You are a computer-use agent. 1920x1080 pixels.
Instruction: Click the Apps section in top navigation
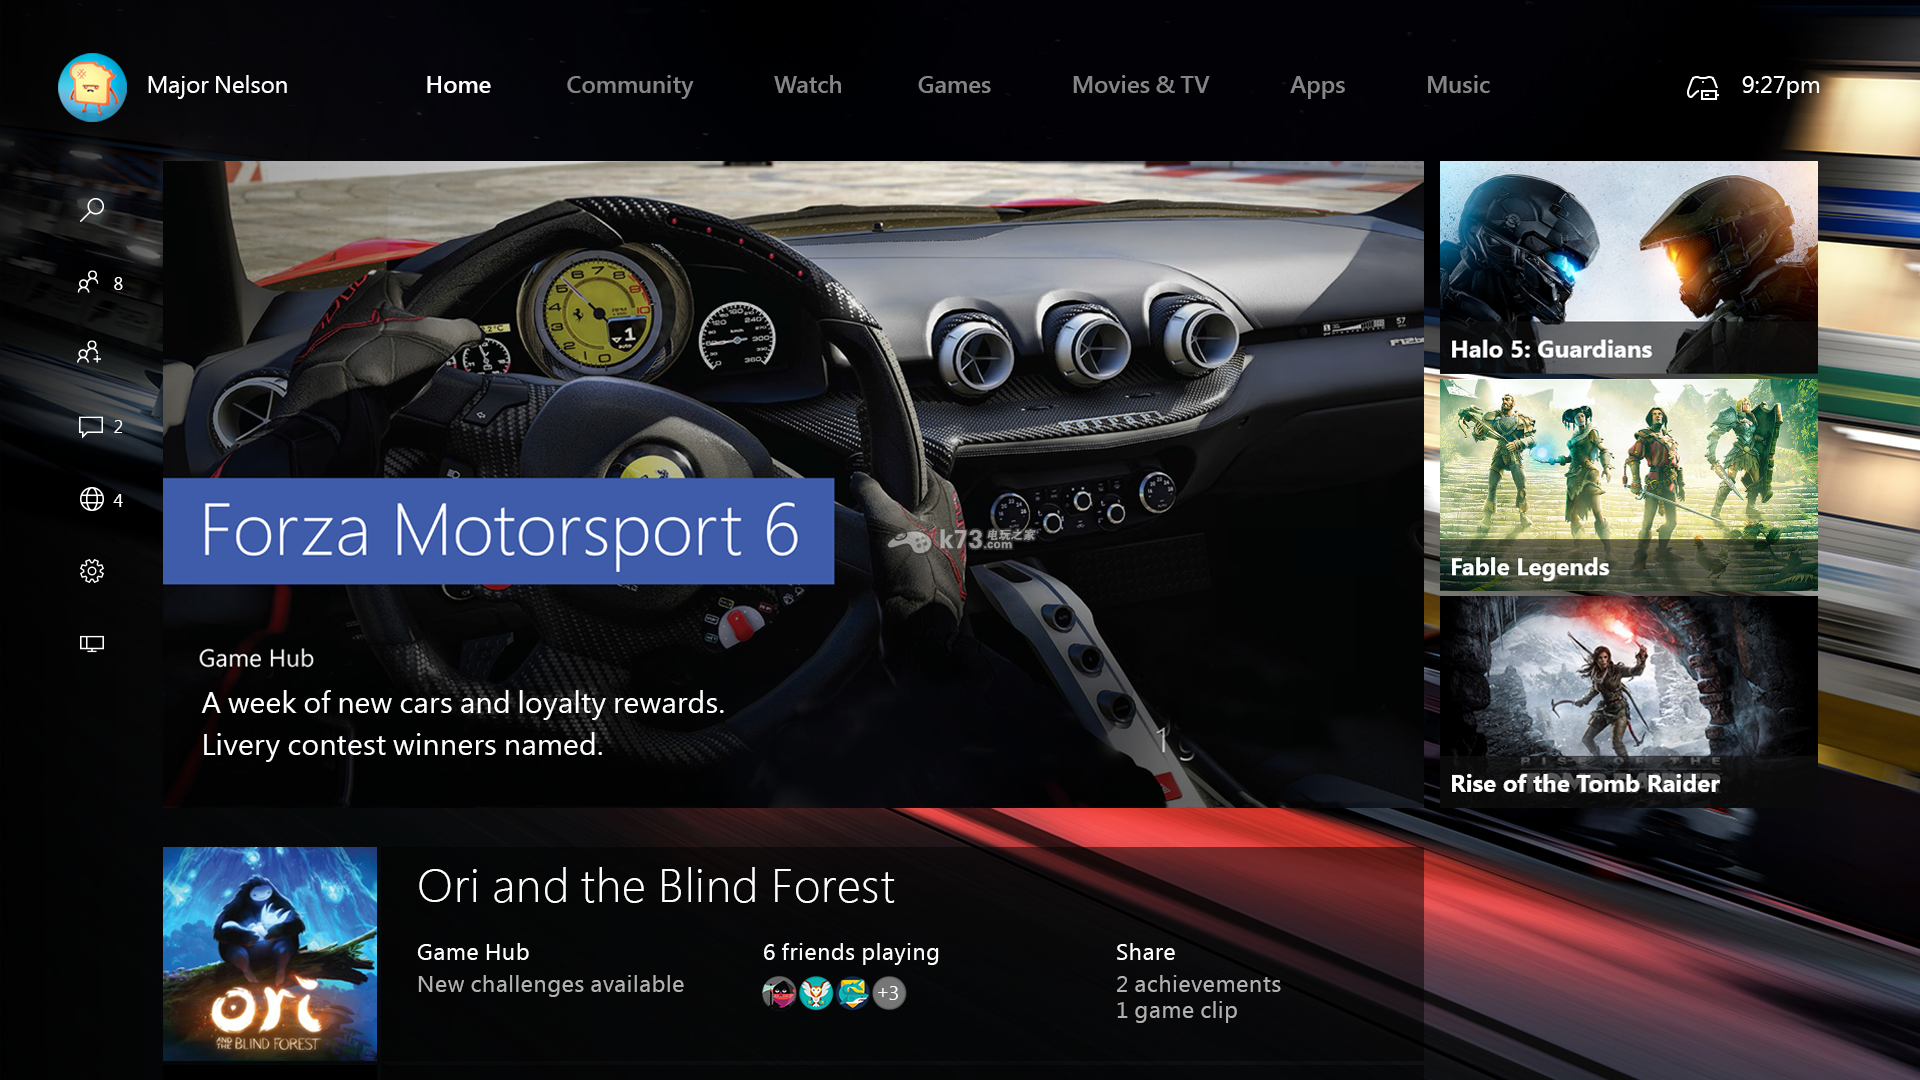tap(1317, 84)
